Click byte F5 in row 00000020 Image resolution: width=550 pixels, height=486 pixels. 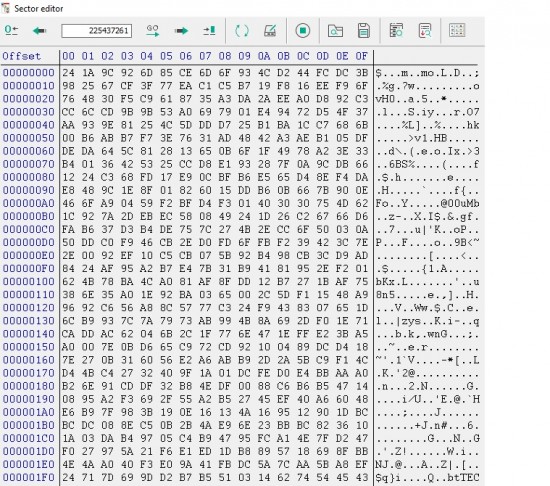tap(127, 99)
